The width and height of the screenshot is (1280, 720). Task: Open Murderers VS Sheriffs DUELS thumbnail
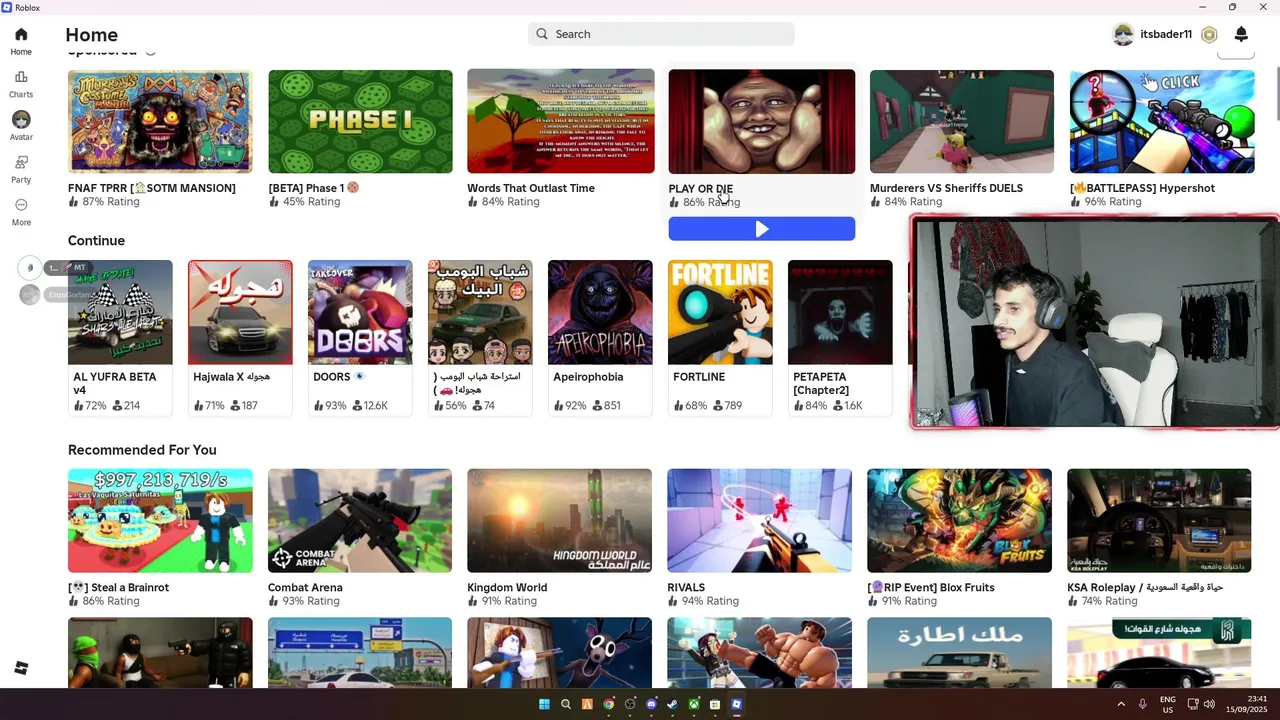click(962, 121)
